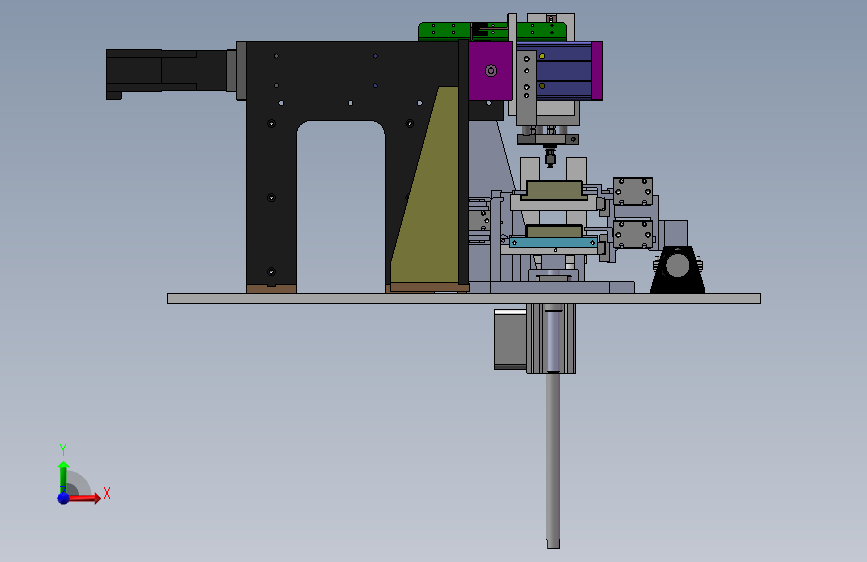Select the long vertical shaft below the plate
The height and width of the screenshot is (562, 867).
[x=553, y=459]
